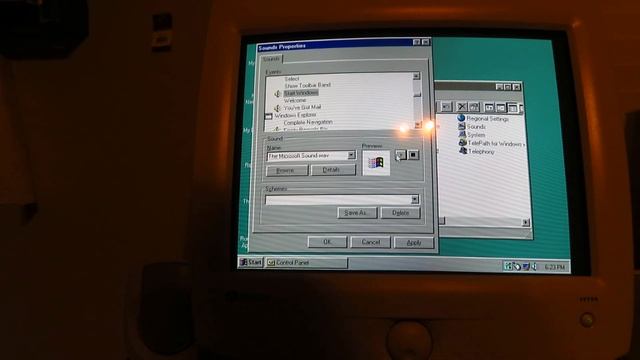Click the Details button
Image resolution: width=640 pixels, height=360 pixels.
tap(333, 170)
